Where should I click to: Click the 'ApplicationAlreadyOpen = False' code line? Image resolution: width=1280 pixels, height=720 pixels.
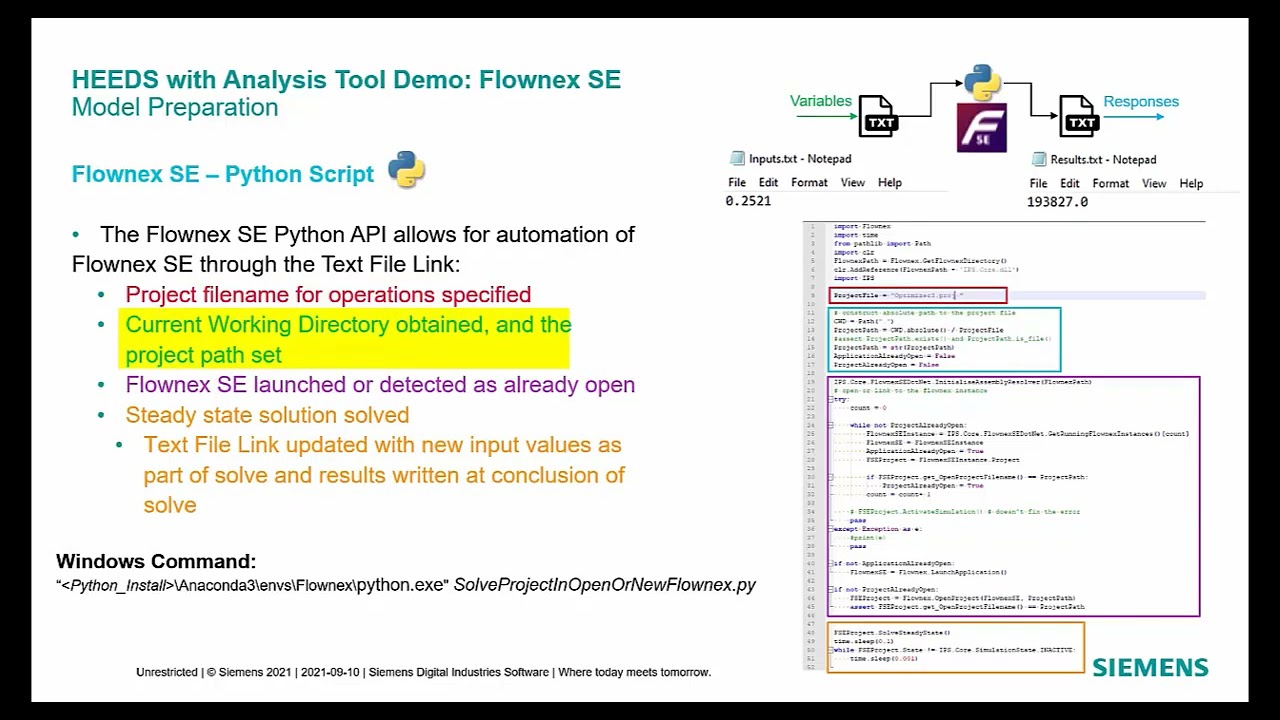point(893,356)
